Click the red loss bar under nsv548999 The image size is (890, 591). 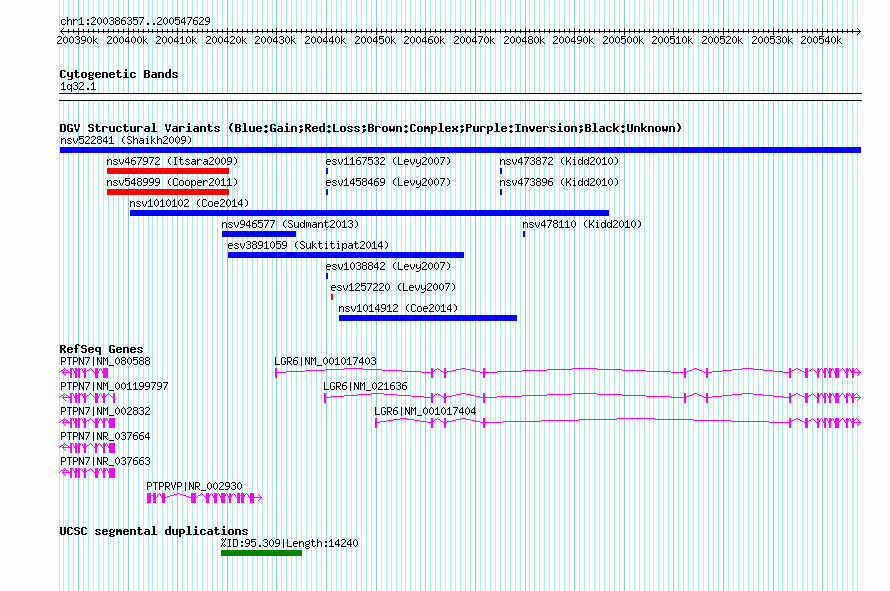click(x=168, y=192)
